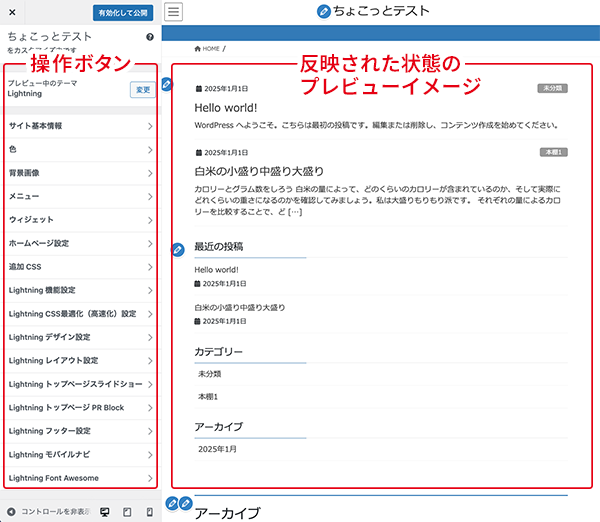Open the 背景画像 panel
The width and height of the screenshot is (600, 522).
pyautogui.click(x=80, y=173)
